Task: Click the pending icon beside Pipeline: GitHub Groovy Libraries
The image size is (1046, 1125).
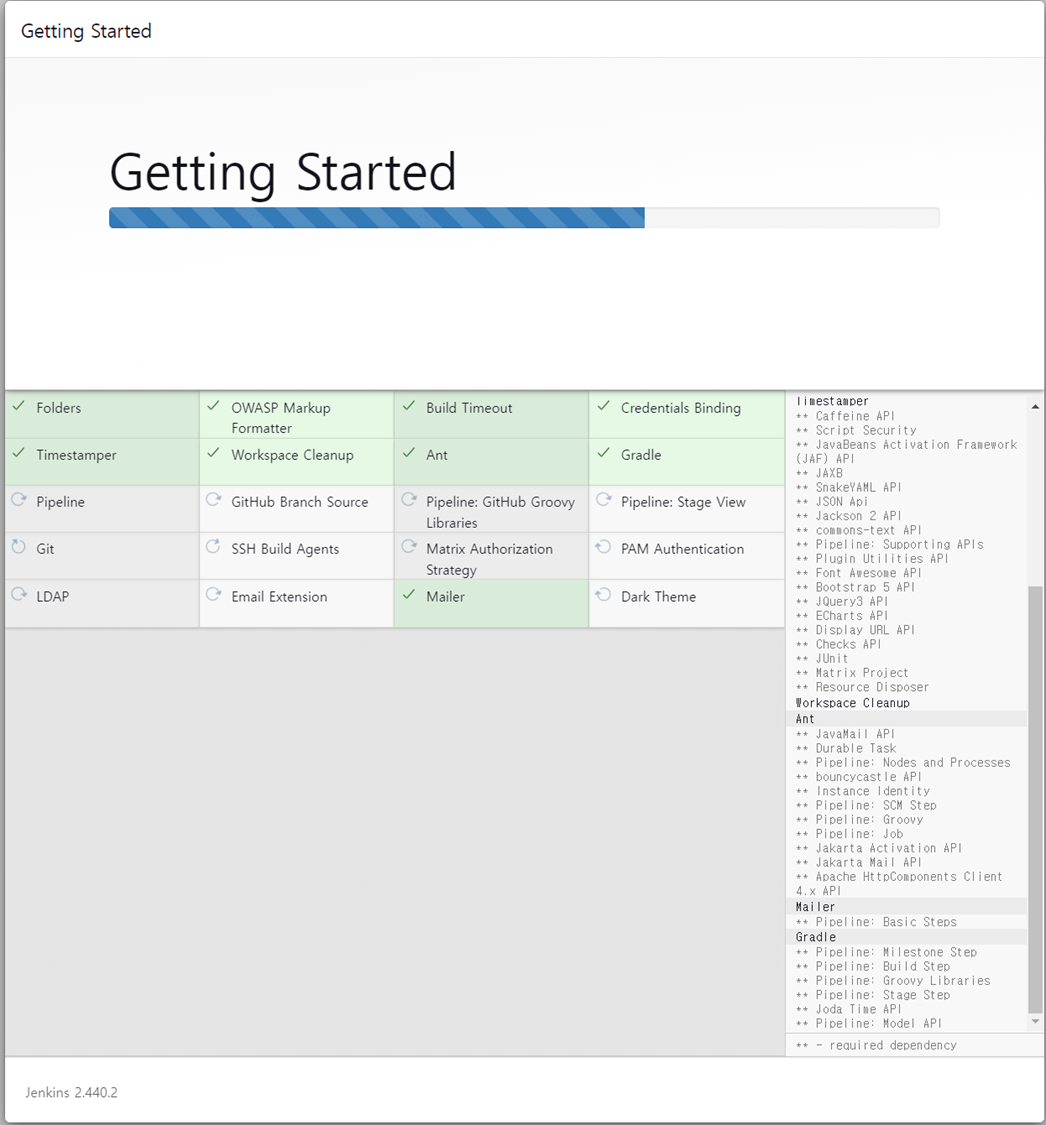Action: (x=409, y=500)
